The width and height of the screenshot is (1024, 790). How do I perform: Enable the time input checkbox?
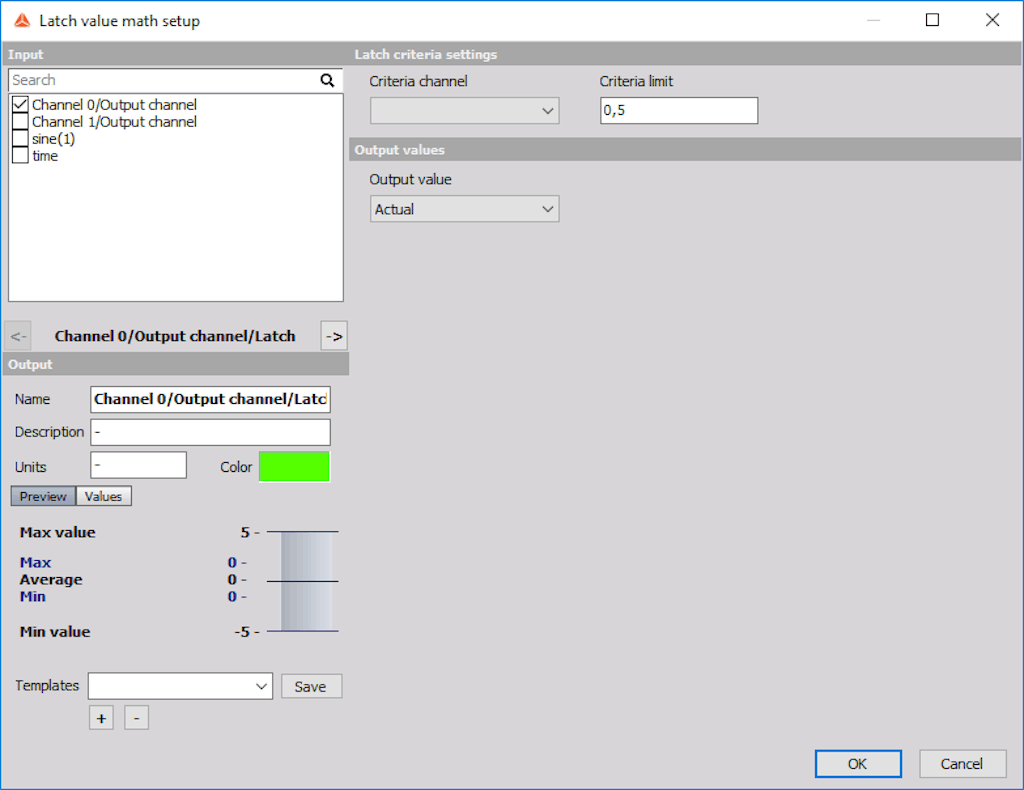20,155
